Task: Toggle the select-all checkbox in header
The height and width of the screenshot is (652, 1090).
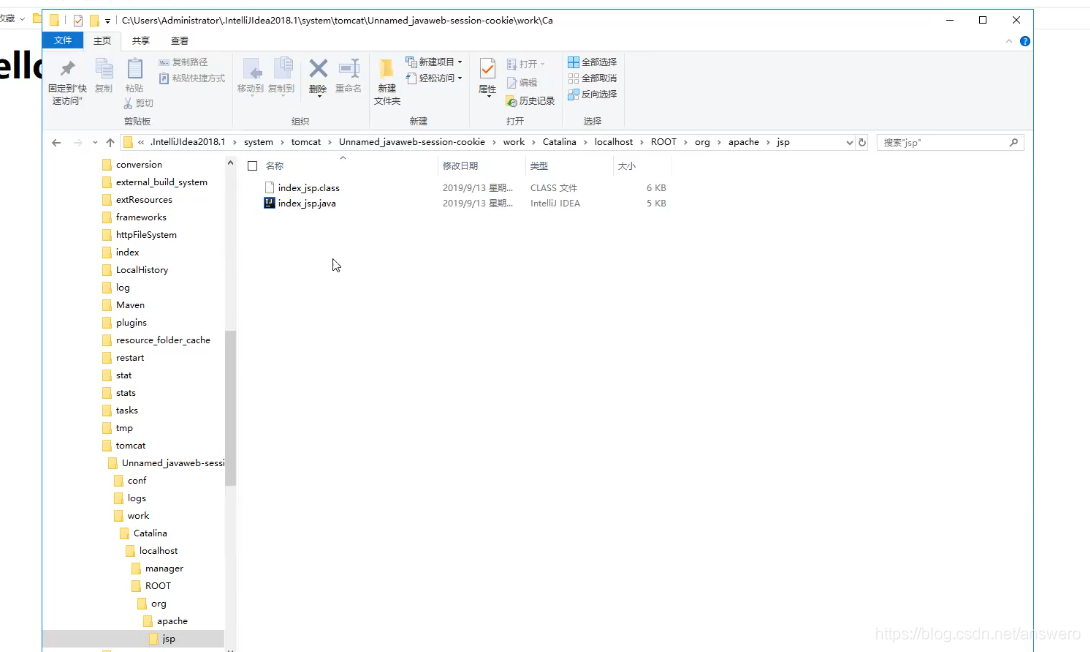Action: (x=252, y=166)
